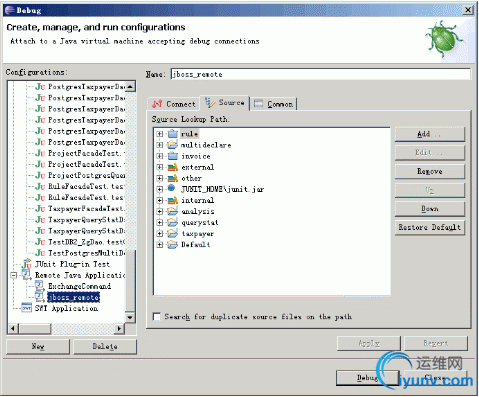The image size is (479, 397).
Task: Collapse the Remote Java Application node
Action: click(x=14, y=275)
